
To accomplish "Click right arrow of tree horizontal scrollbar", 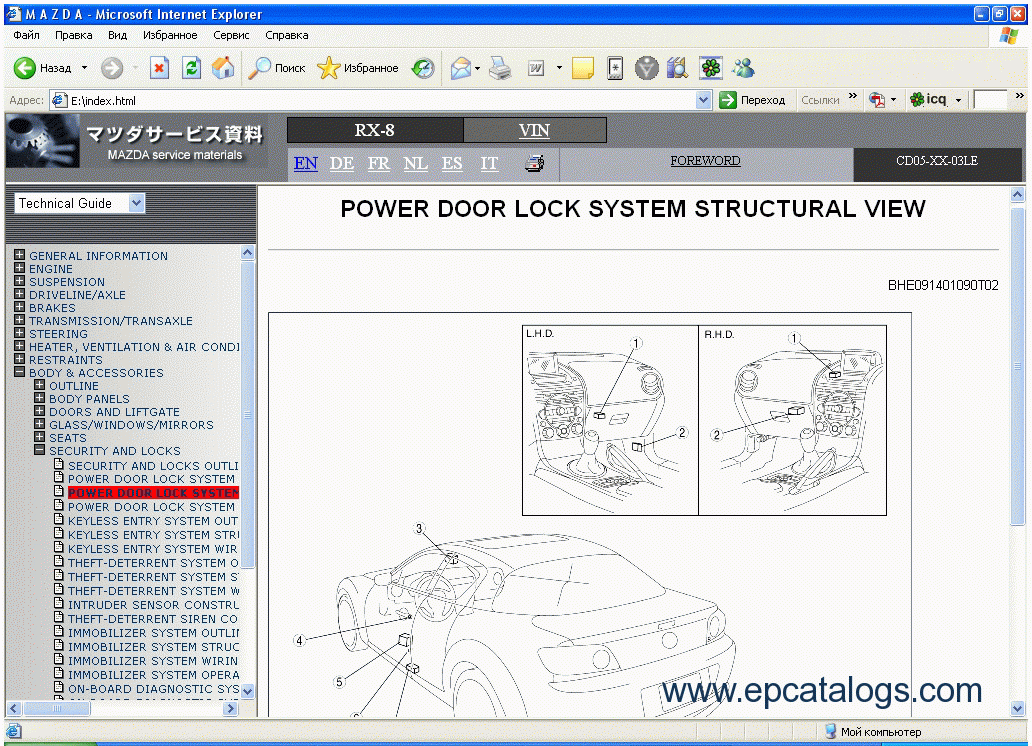I will (230, 708).
